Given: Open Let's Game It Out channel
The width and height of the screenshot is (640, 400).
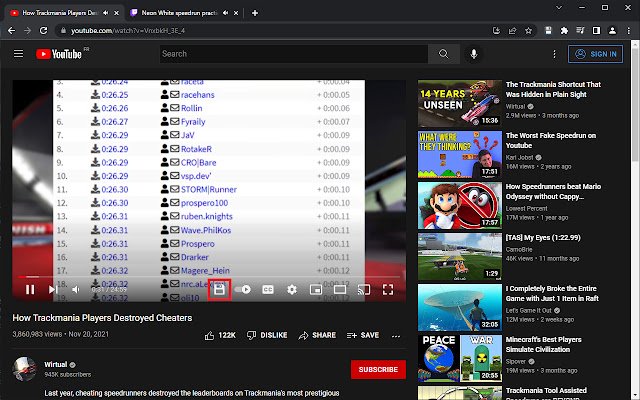Looking at the screenshot, I should click(529, 311).
